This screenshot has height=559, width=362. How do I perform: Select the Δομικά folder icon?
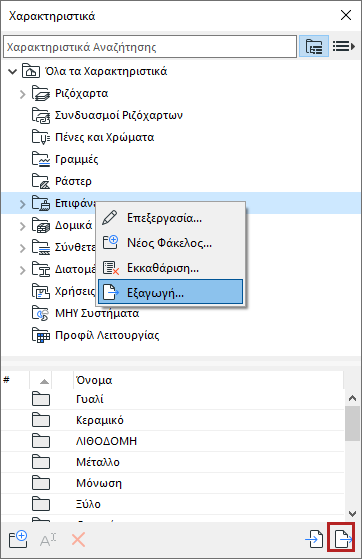[41, 225]
